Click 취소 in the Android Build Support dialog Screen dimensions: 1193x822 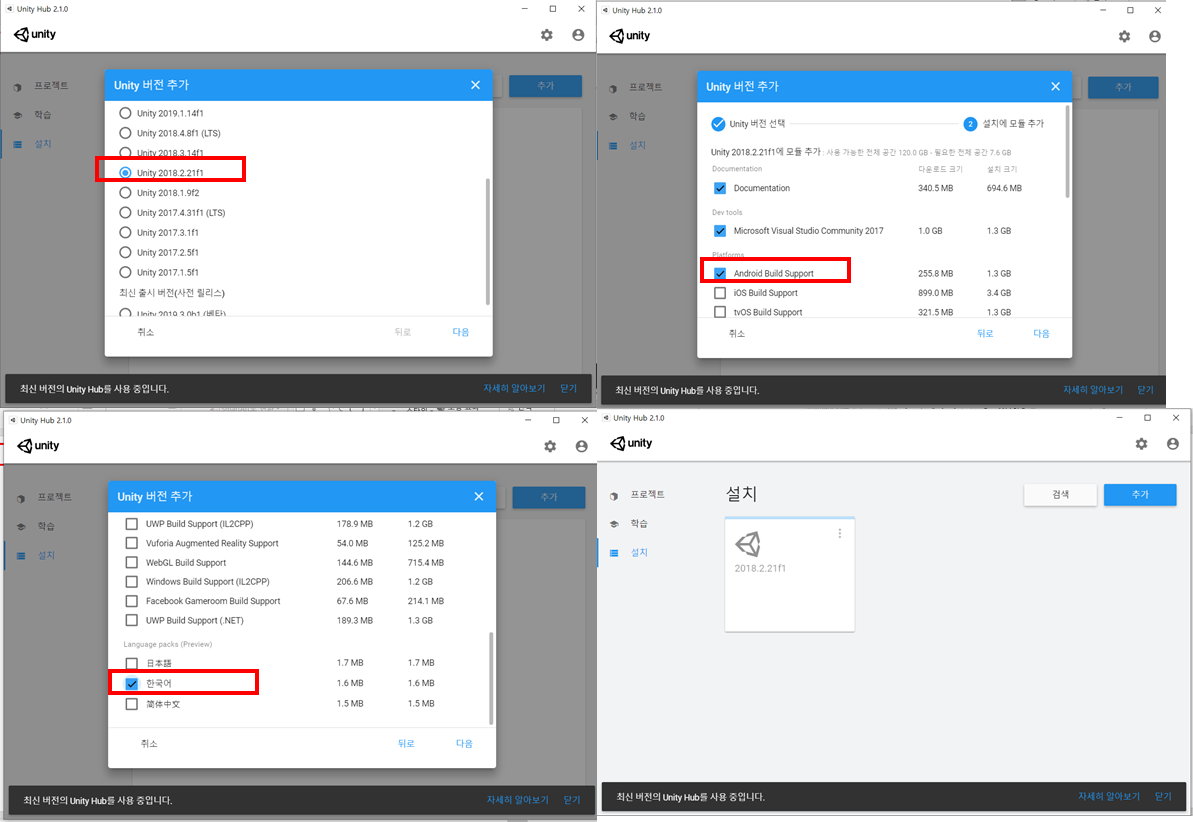click(x=737, y=333)
